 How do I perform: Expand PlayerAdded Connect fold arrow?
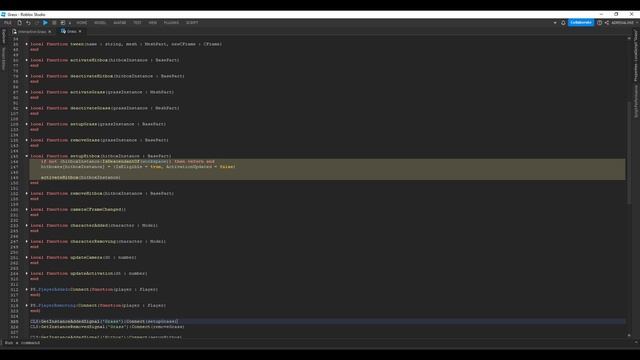pos(27,289)
